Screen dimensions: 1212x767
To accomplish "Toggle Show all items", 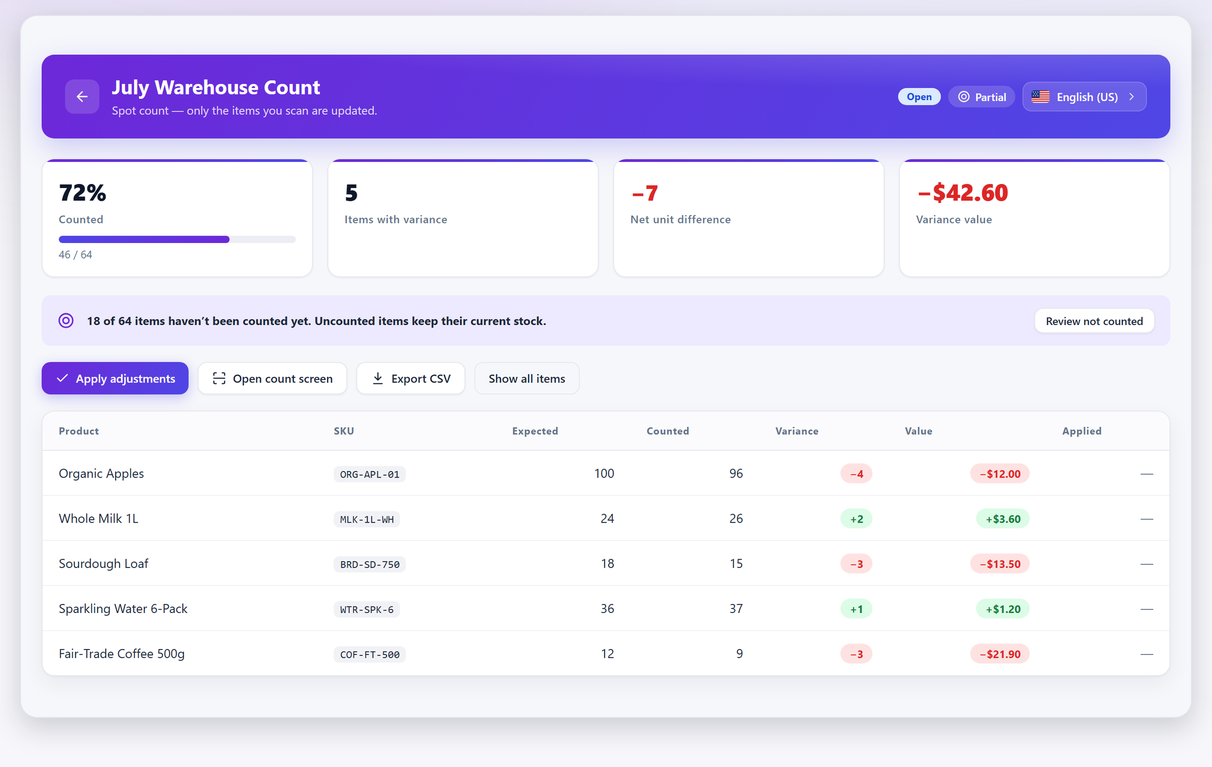I will (527, 378).
